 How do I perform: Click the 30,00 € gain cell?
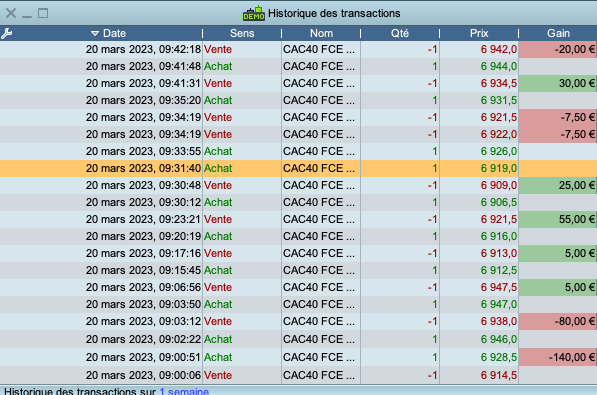pos(558,83)
